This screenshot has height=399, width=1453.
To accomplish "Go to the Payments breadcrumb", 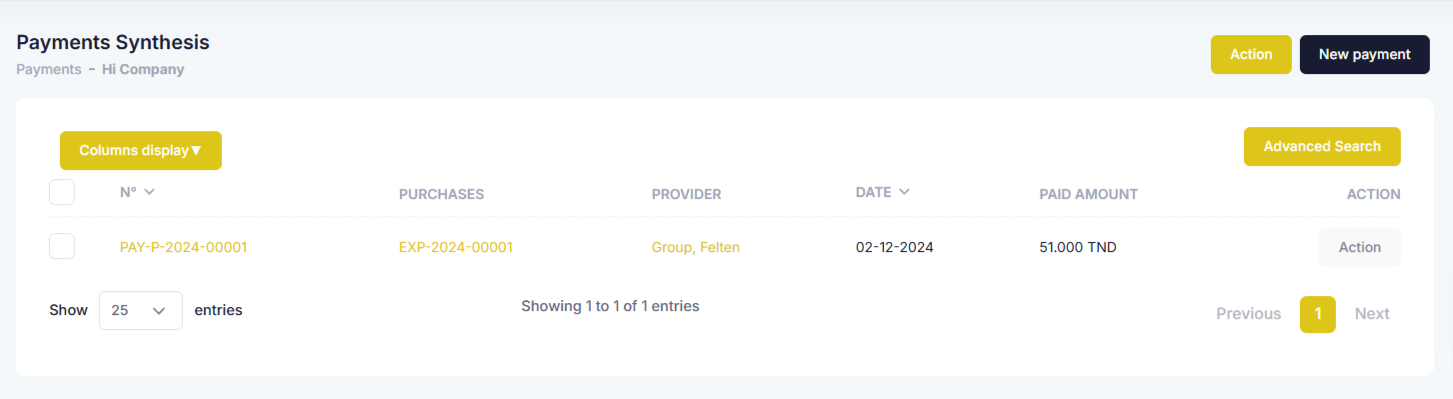I will pos(49,70).
